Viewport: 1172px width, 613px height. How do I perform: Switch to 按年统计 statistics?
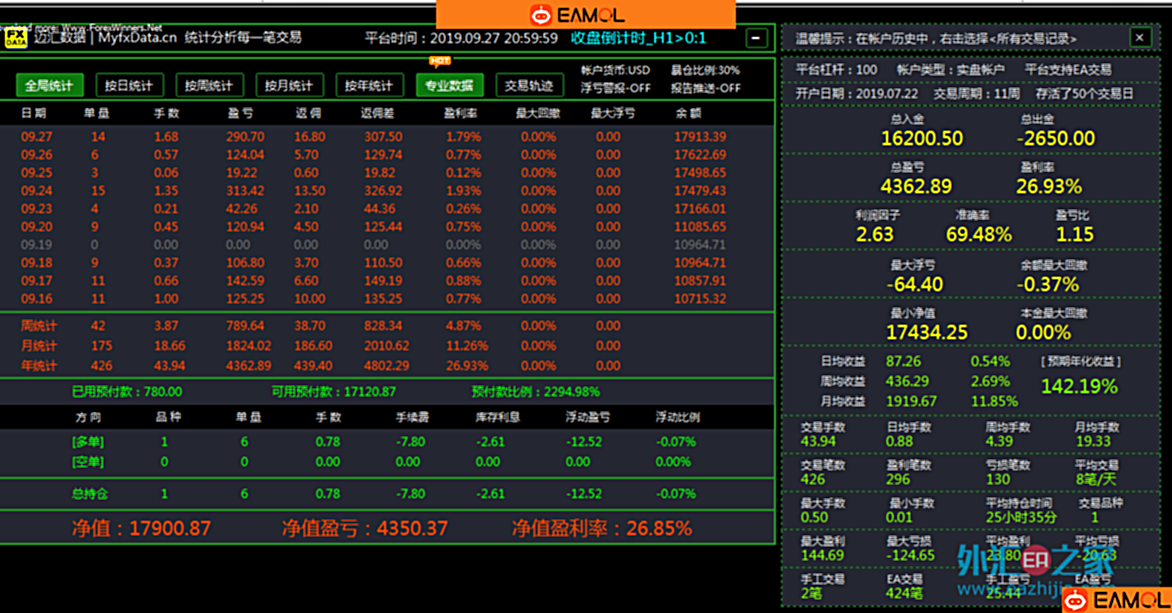tap(369, 86)
